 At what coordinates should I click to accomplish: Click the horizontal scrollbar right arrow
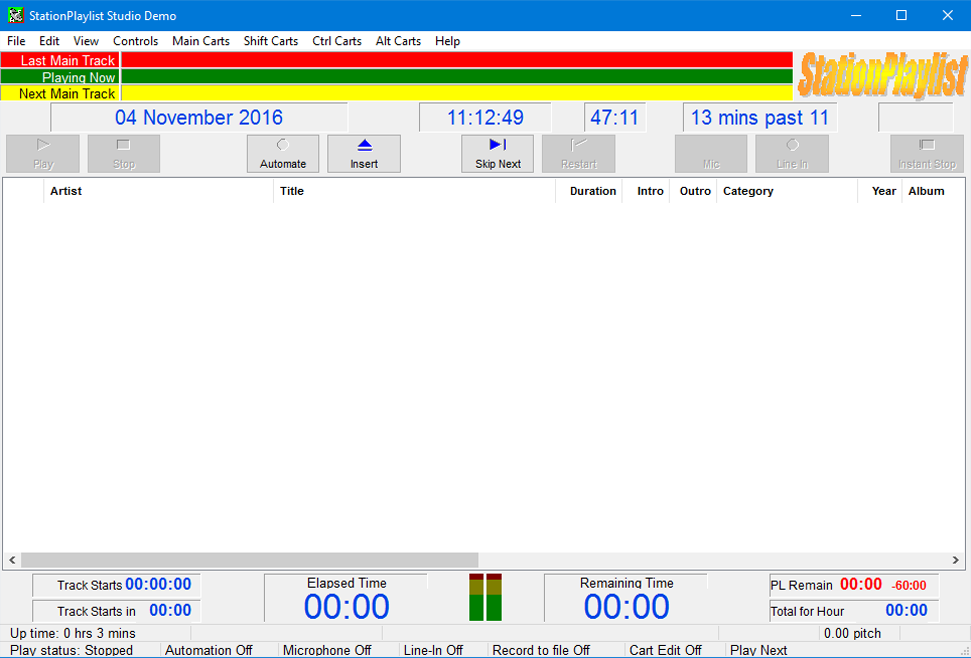956,560
